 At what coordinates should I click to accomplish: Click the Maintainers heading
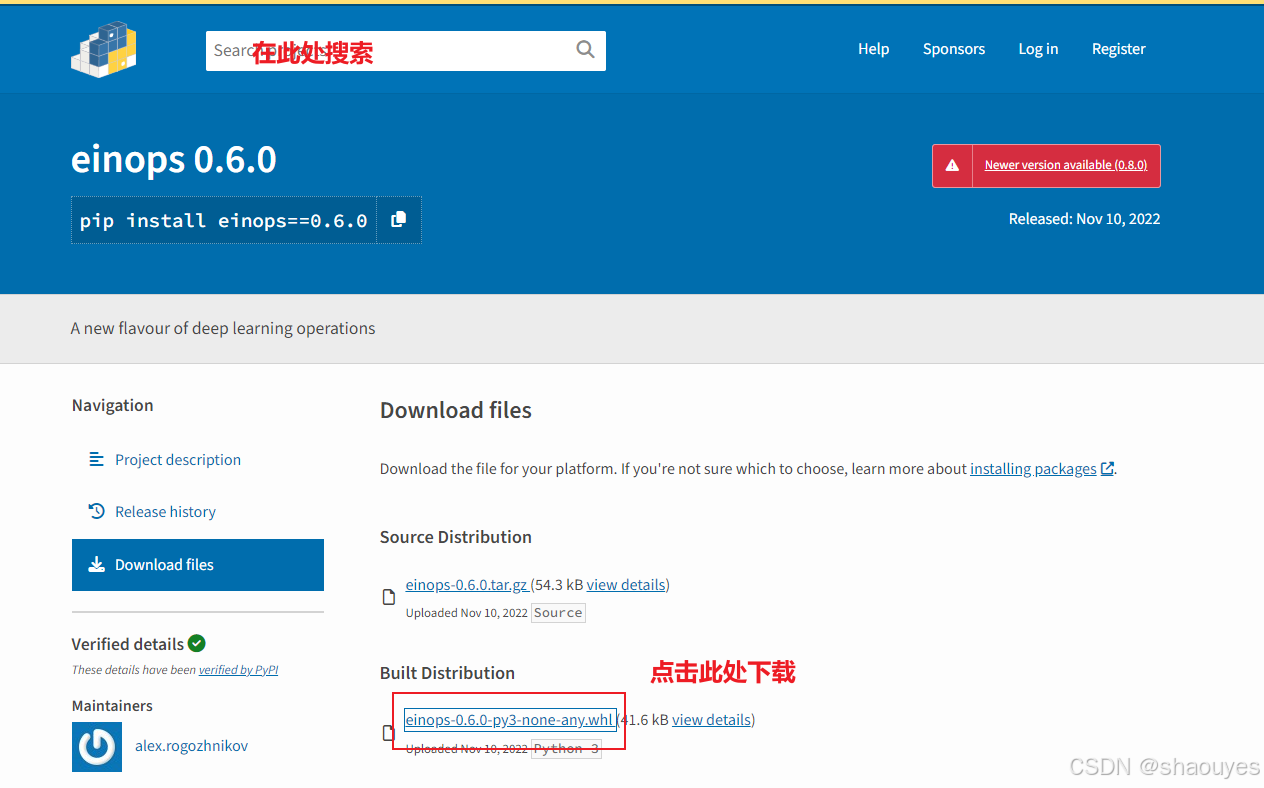(x=112, y=706)
